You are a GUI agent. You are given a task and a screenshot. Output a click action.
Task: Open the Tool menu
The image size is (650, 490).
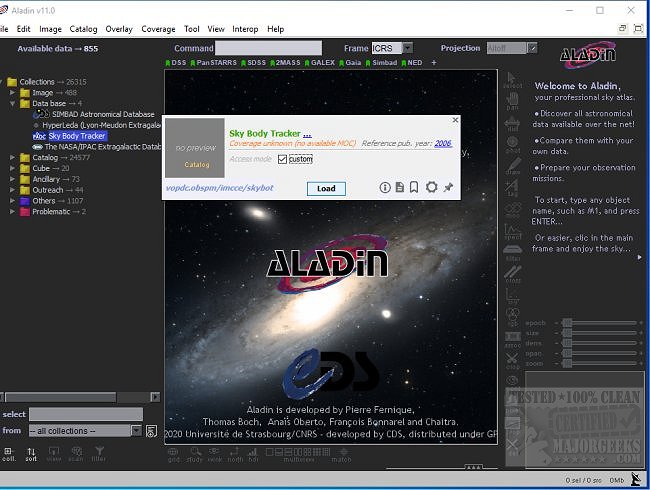coord(192,29)
